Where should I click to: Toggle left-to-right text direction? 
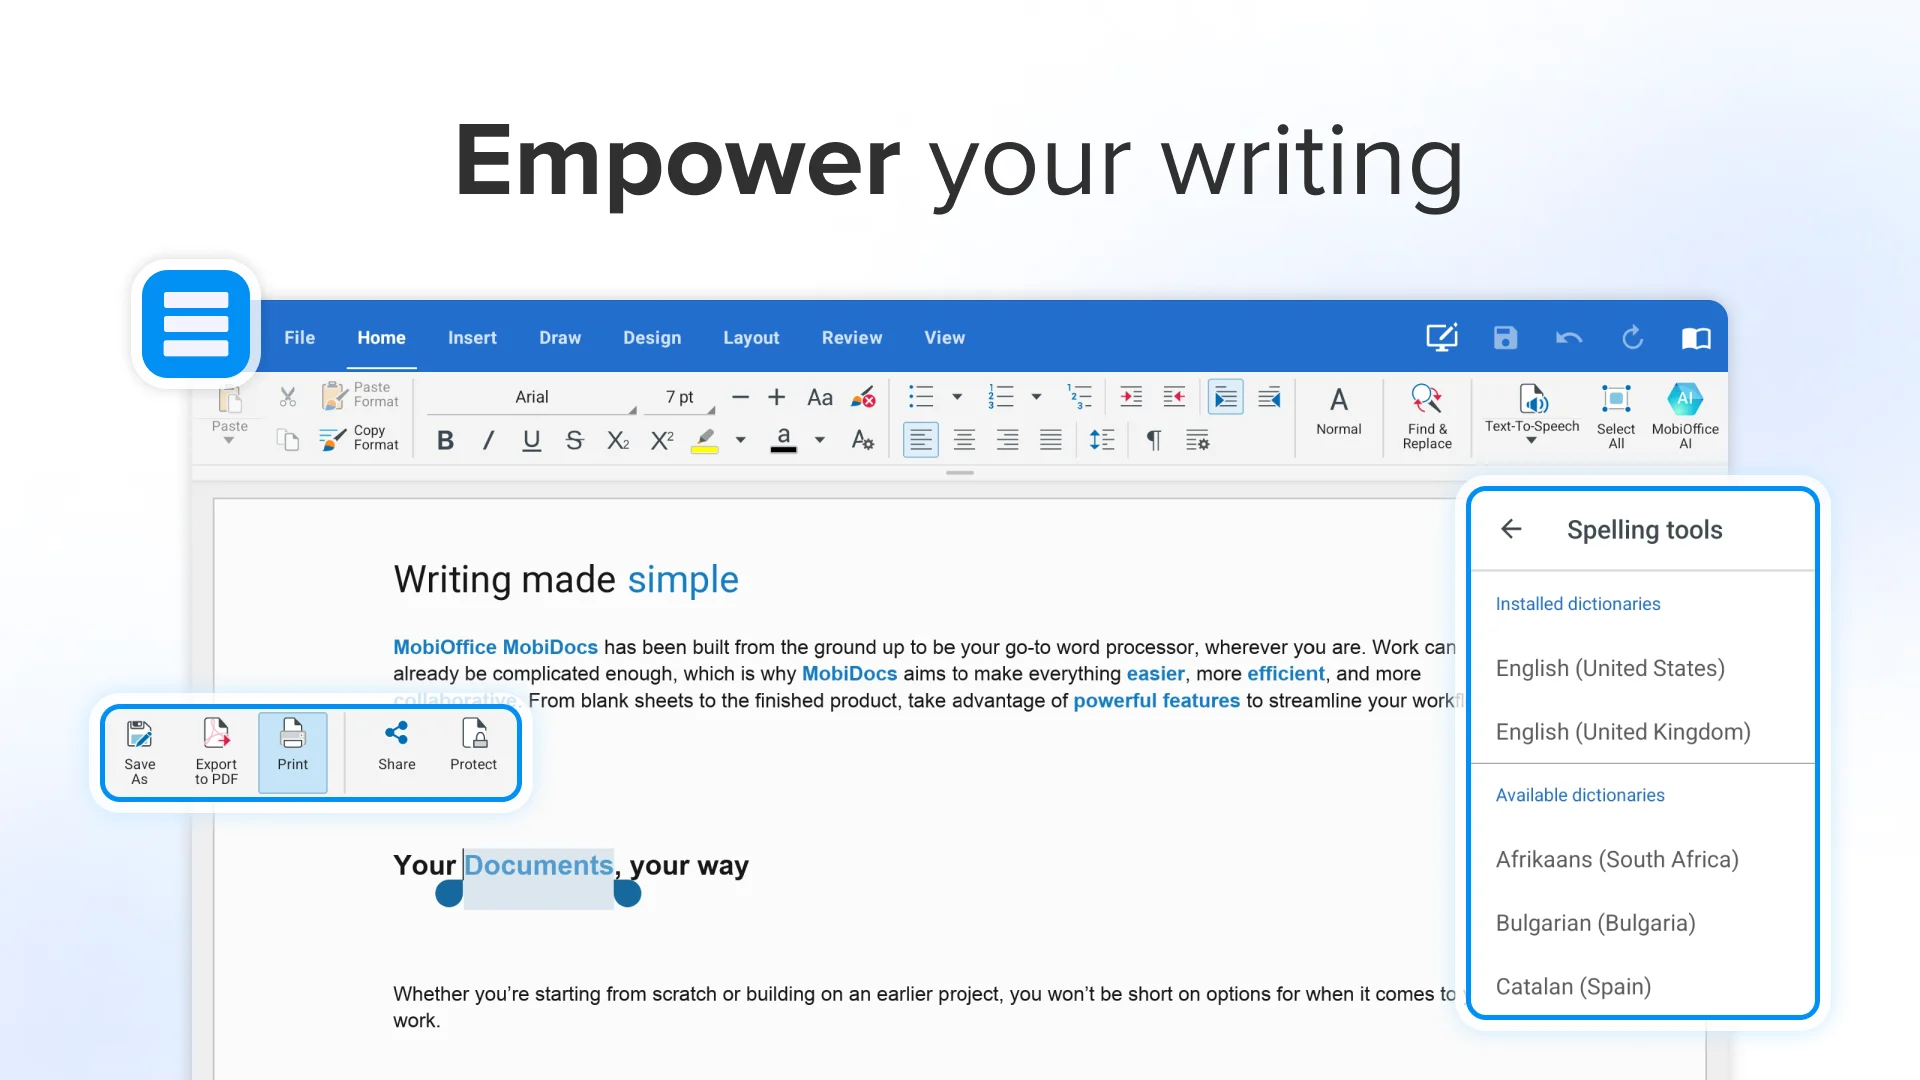[x=1226, y=397]
